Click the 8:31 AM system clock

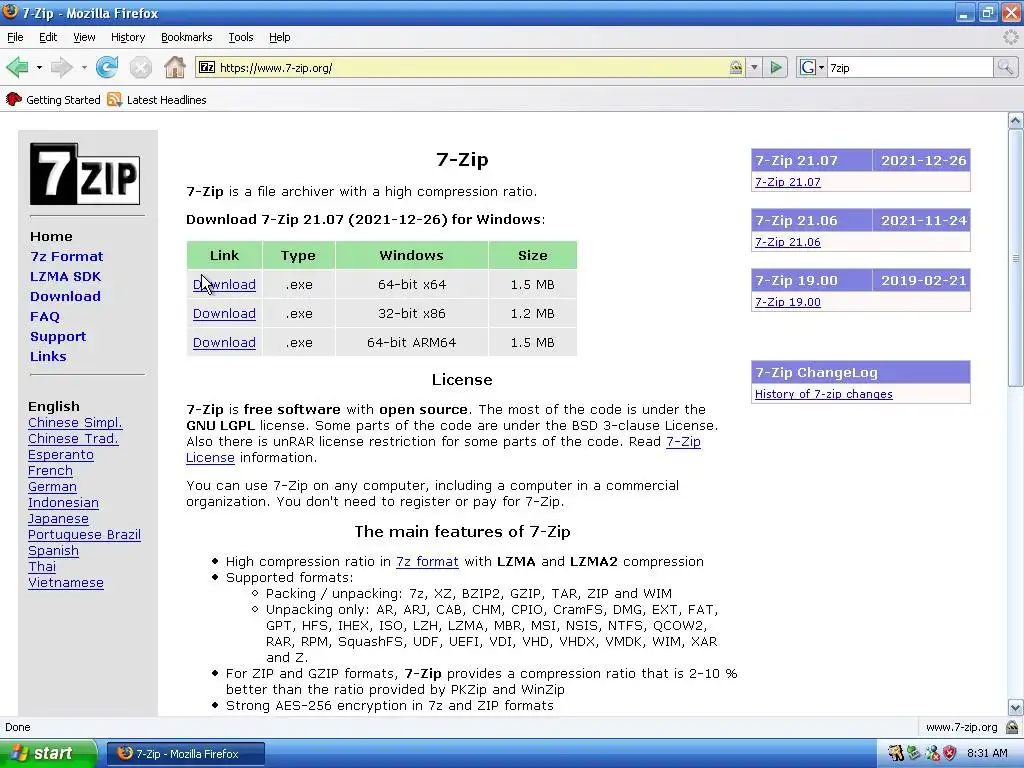pos(987,754)
